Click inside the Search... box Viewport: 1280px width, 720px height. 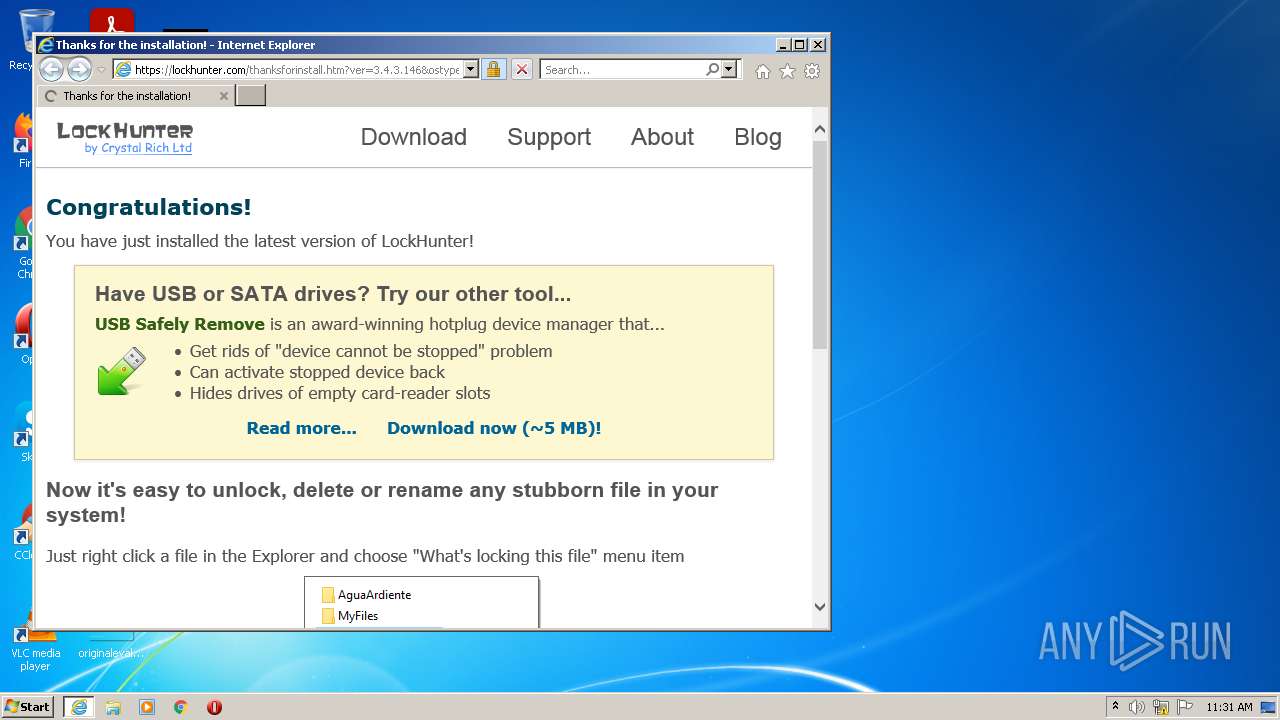click(622, 70)
